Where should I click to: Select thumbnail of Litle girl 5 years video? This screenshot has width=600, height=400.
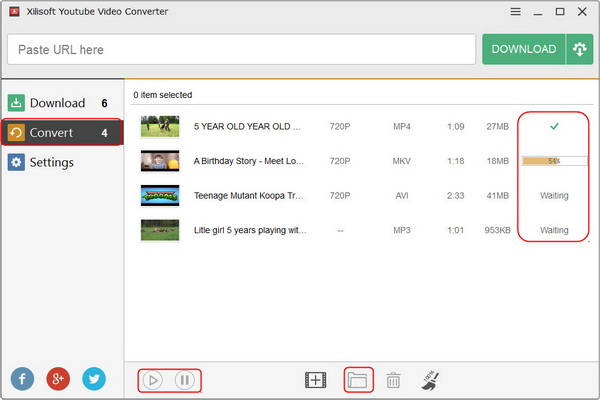[160, 230]
